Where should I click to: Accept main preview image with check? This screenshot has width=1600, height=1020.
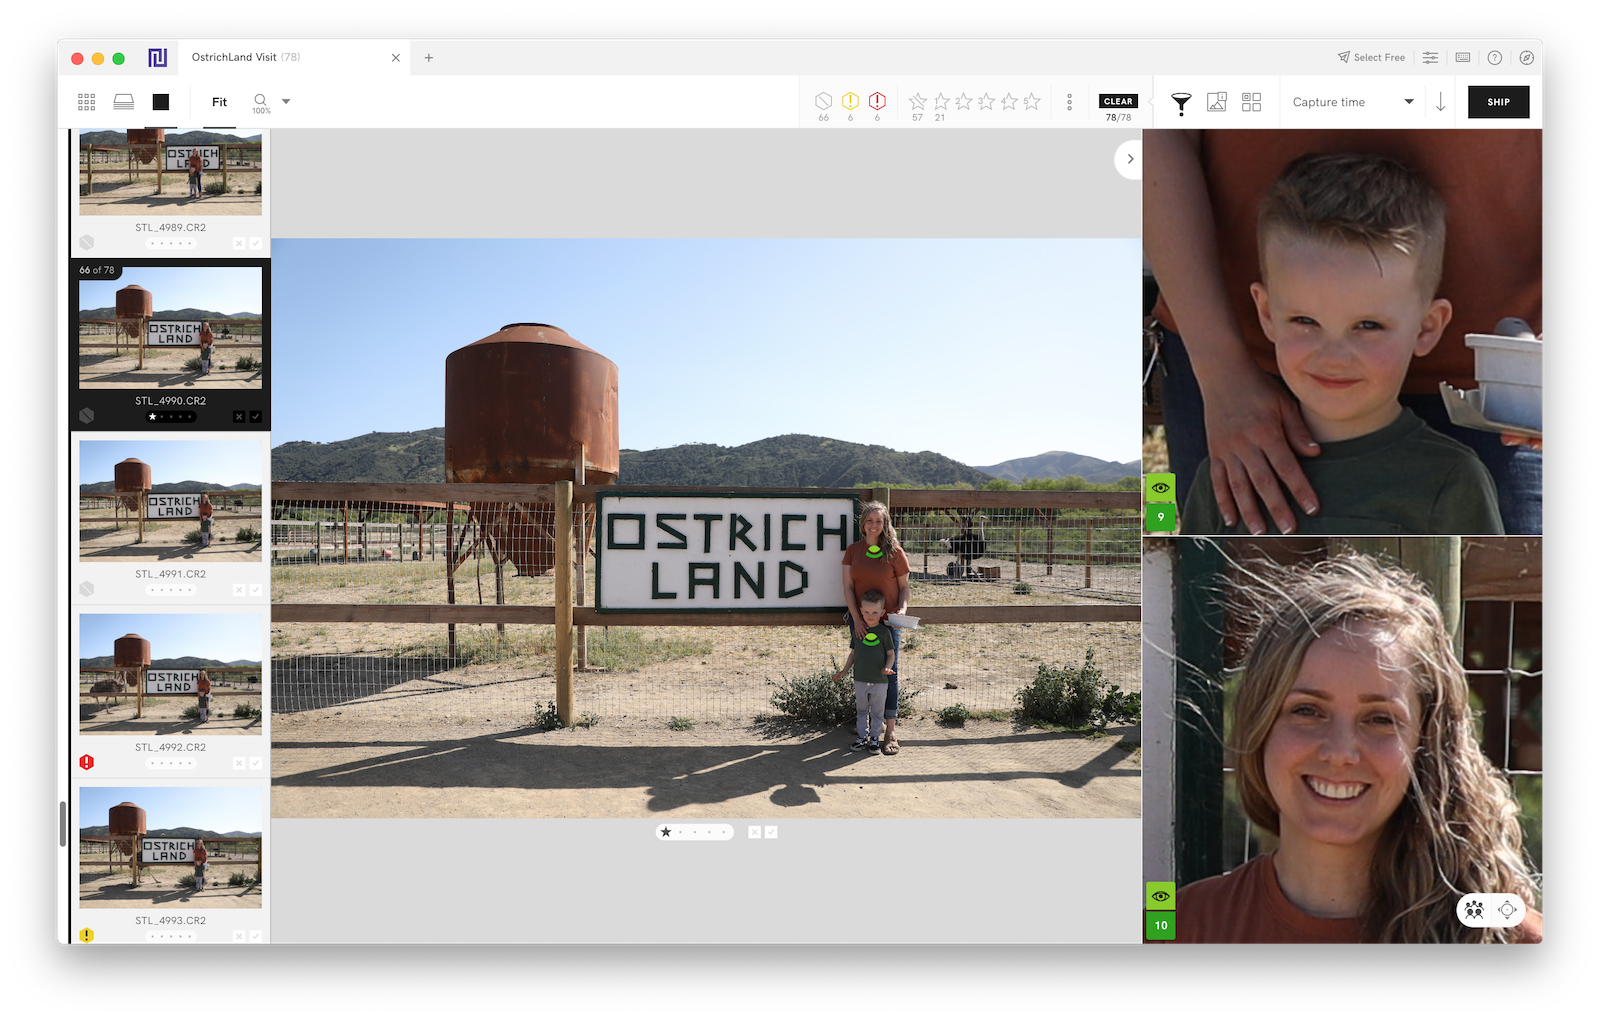[771, 832]
